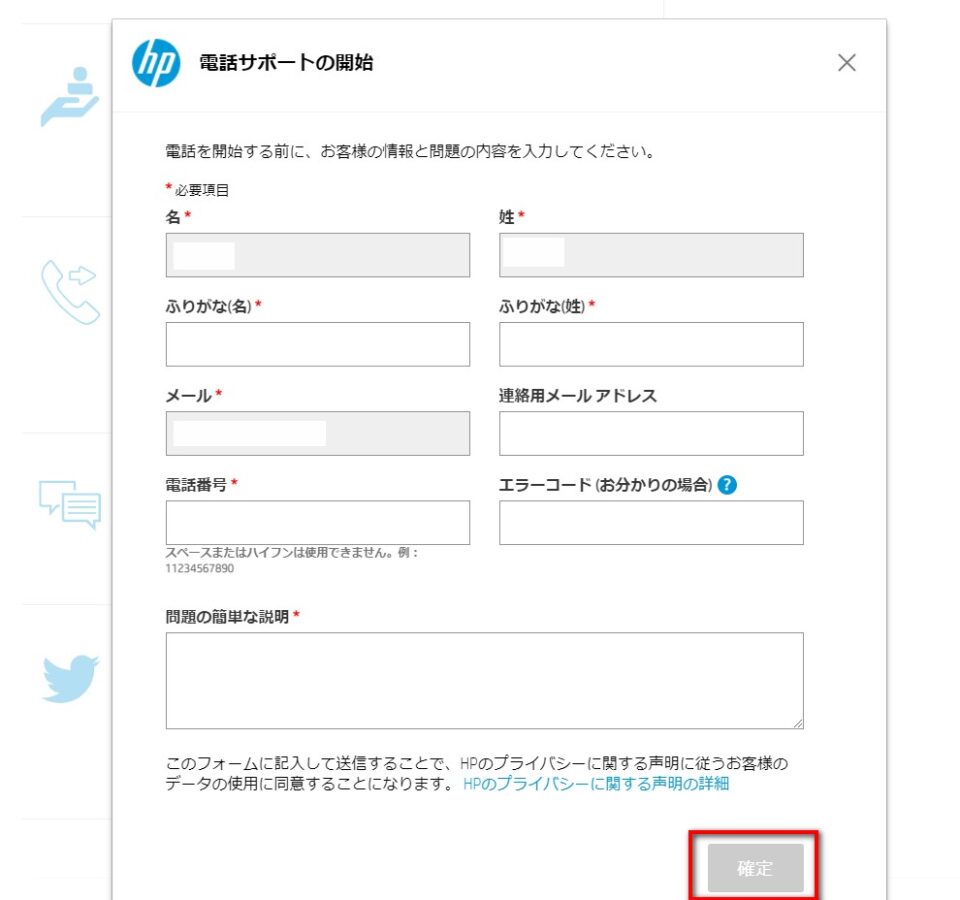Screen dimensions: 960x900
Task: Focus the ふりがな(姓) input field
Action: point(651,344)
